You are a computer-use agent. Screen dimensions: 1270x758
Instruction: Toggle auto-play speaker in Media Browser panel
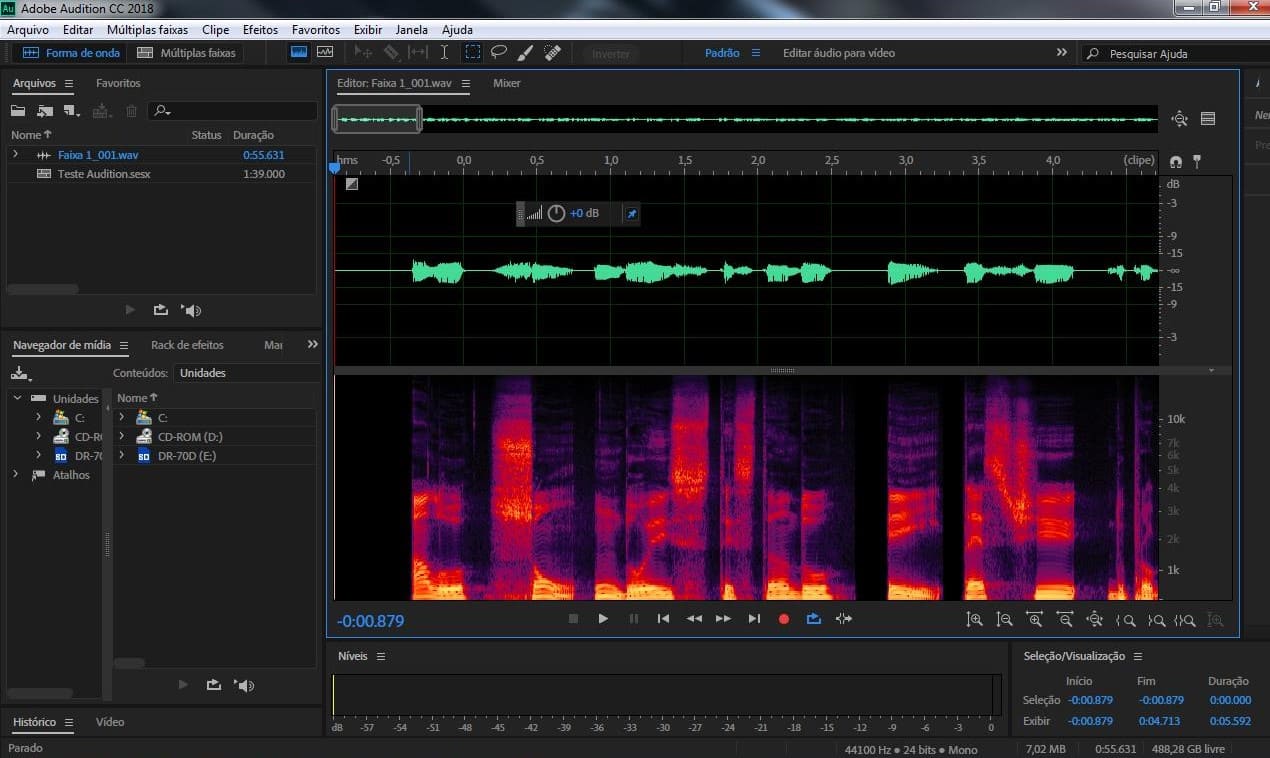(244, 685)
